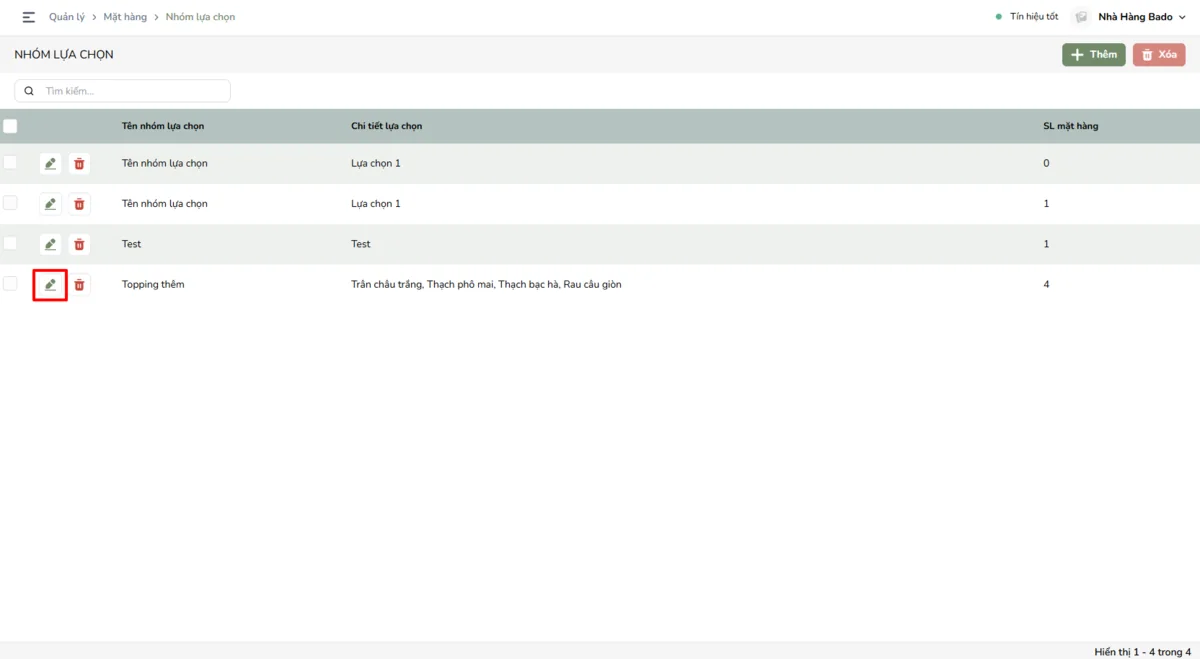This screenshot has height=659, width=1200.
Task: Click the SL mặt hàng column header
Action: [x=1071, y=126]
